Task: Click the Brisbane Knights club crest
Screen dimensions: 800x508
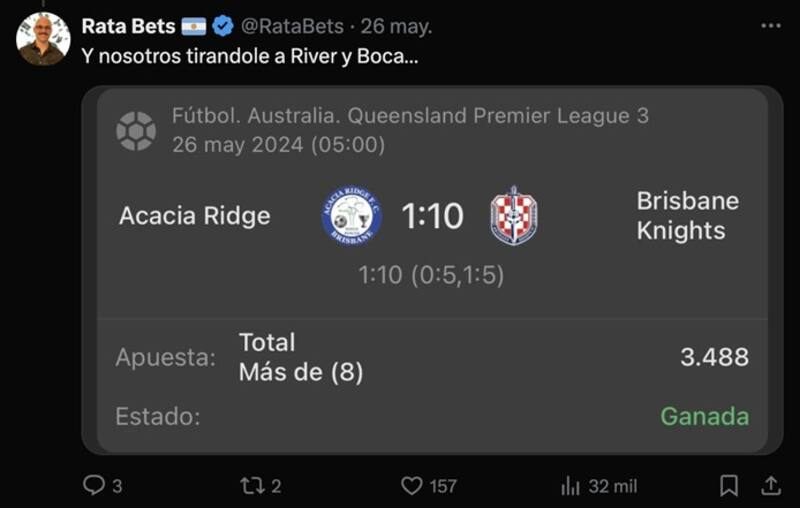Action: click(514, 215)
